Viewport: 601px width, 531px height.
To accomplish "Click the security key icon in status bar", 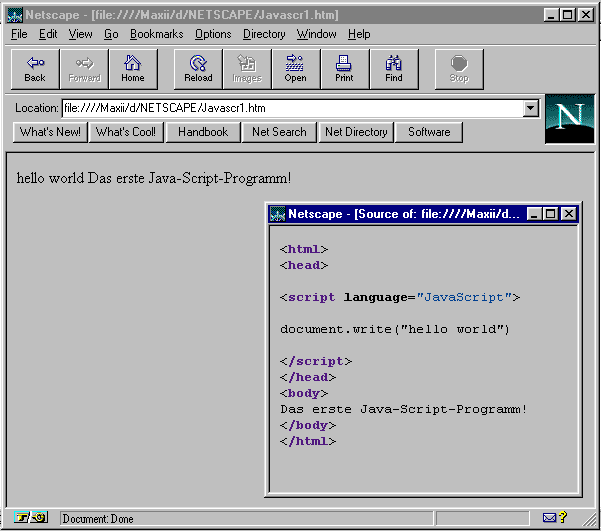I will coord(31,518).
